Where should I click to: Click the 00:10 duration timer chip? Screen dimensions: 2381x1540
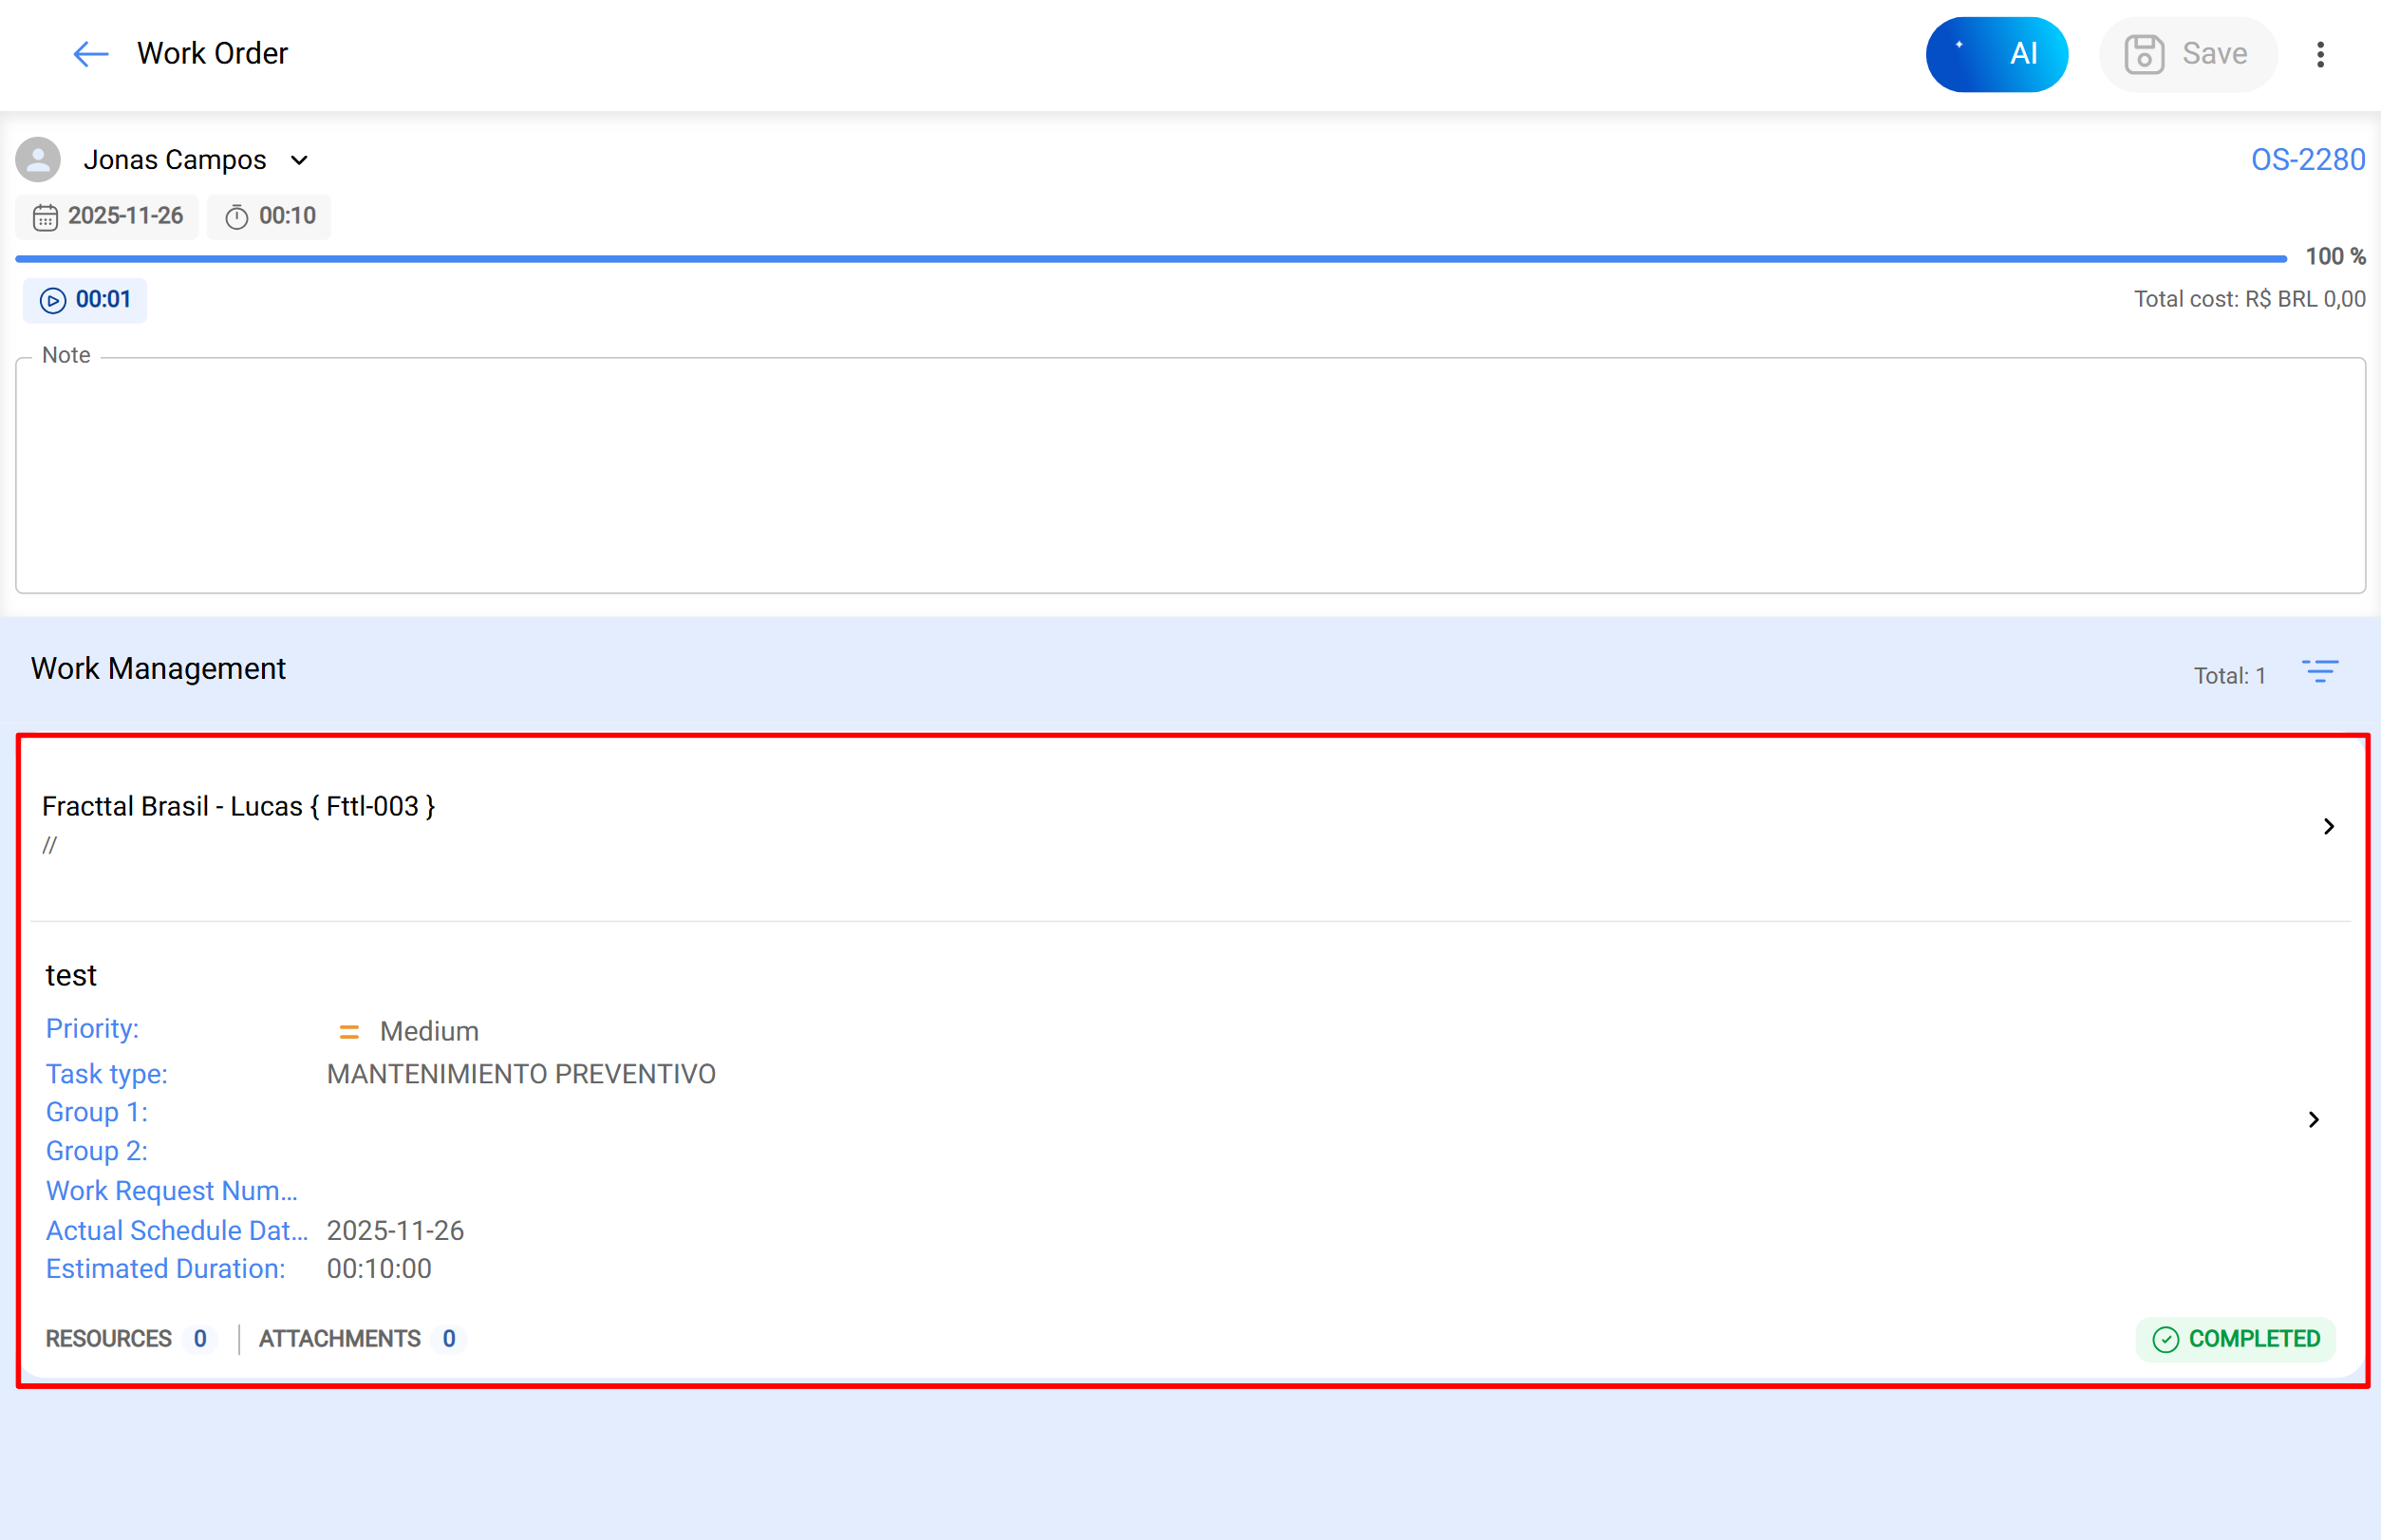pyautogui.click(x=270, y=216)
